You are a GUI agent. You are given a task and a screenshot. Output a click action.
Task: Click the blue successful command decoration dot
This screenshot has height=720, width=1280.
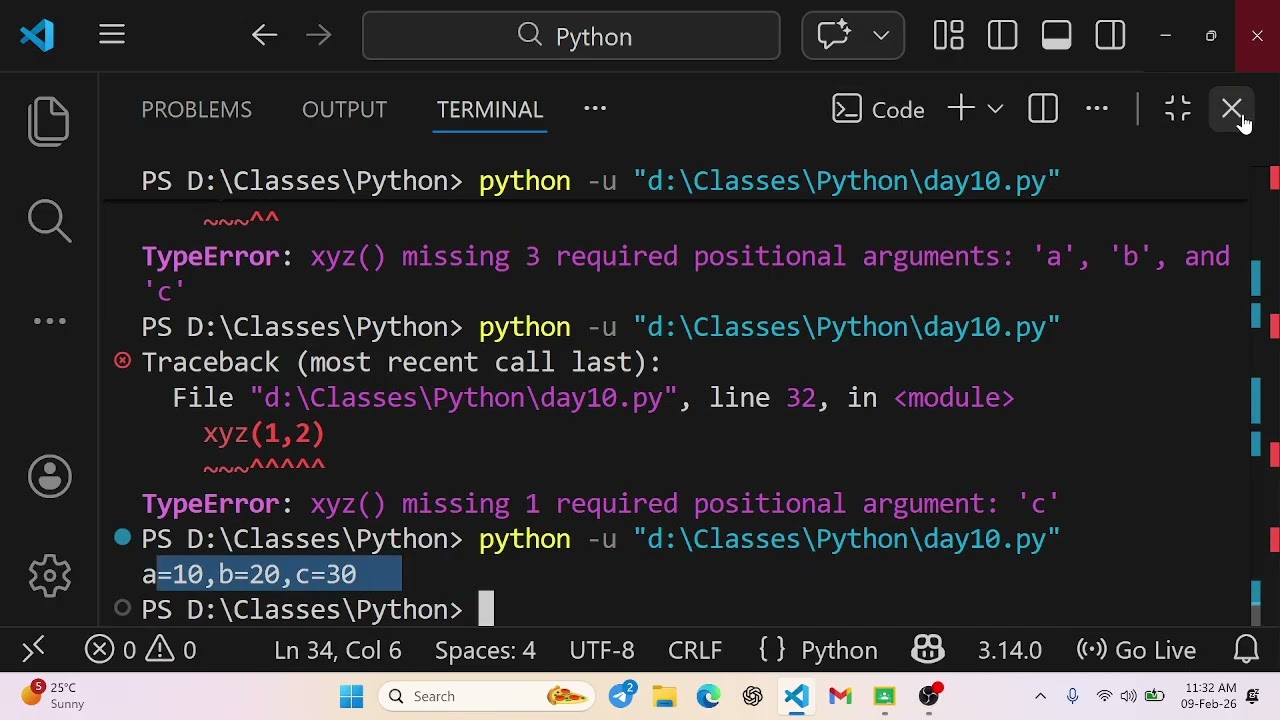click(122, 538)
